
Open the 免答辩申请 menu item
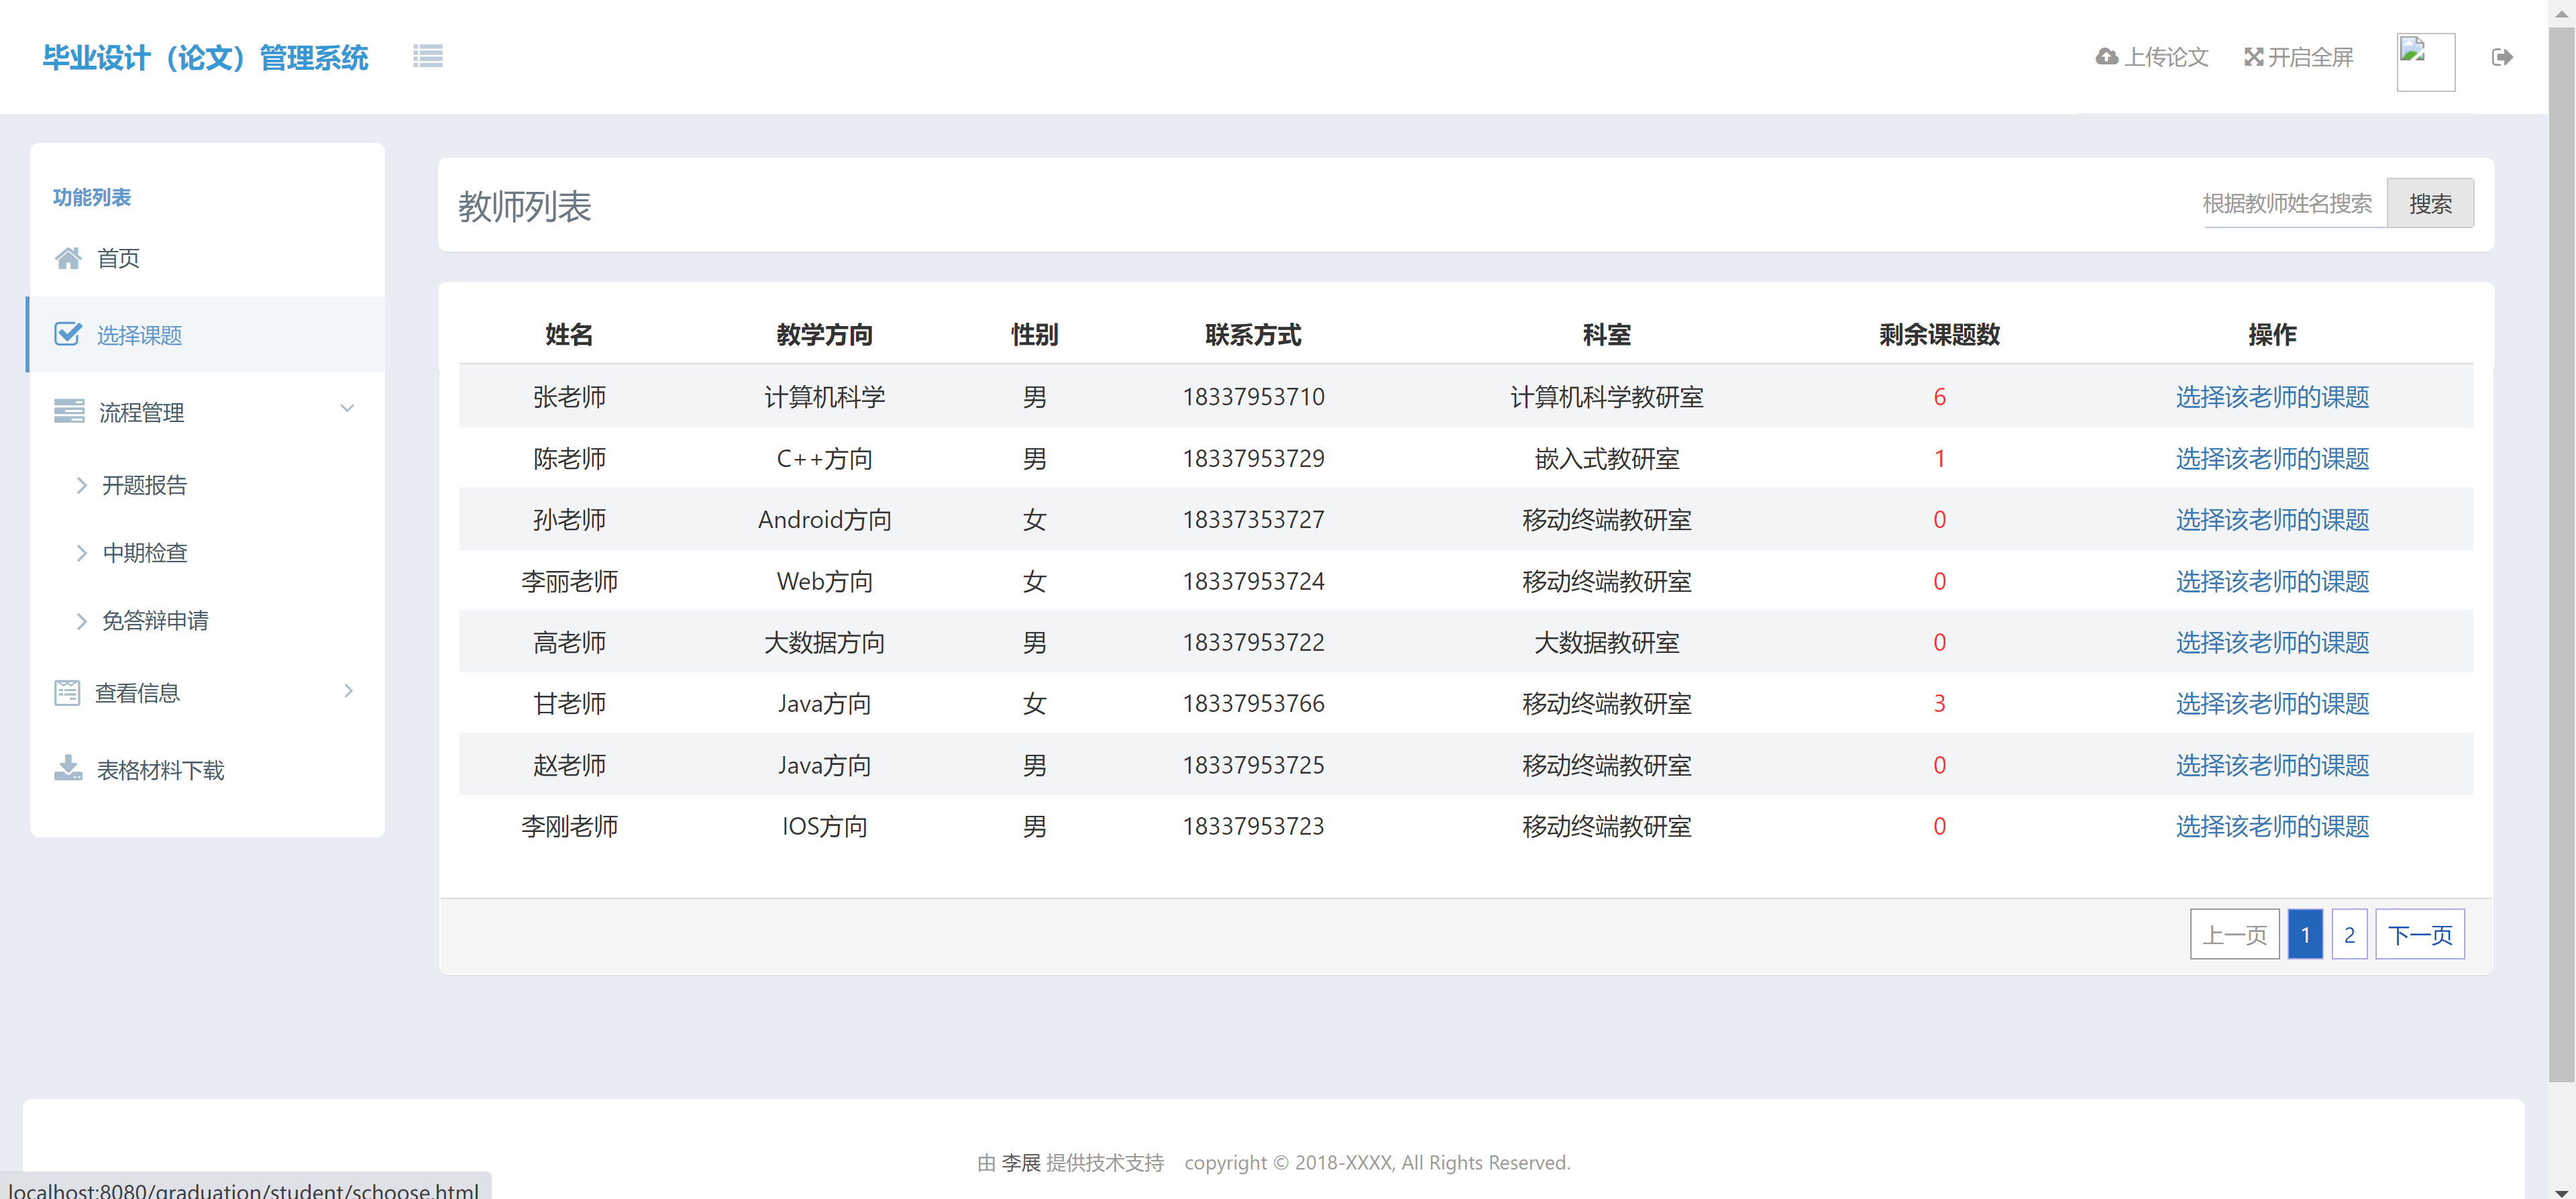155,621
